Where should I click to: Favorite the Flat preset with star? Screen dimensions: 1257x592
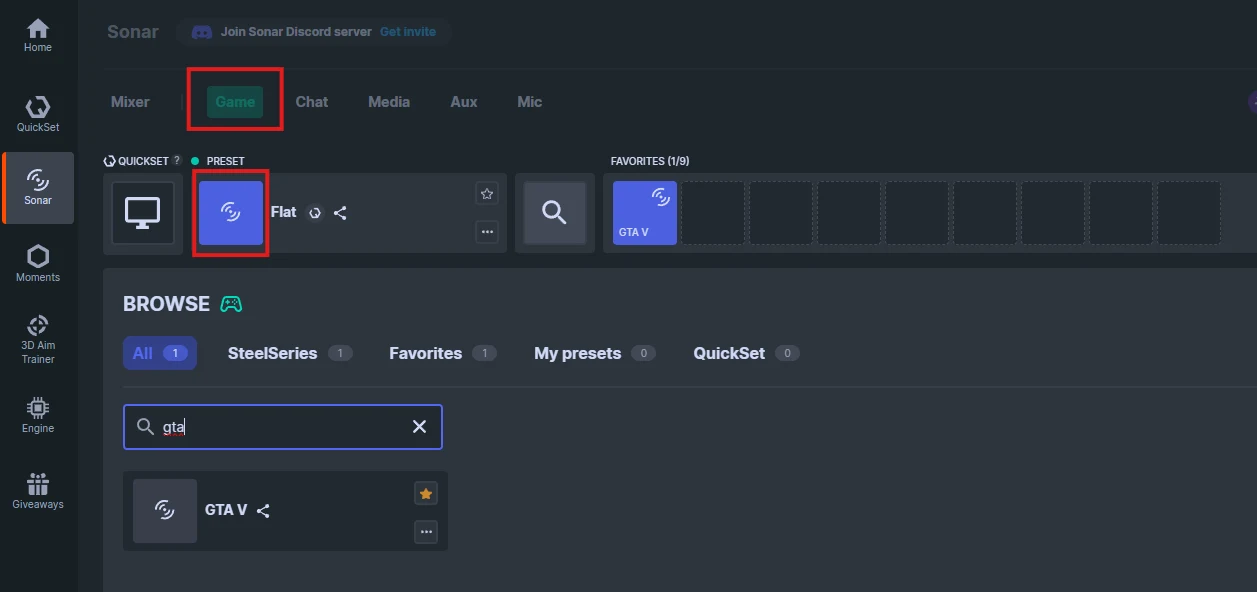487,193
